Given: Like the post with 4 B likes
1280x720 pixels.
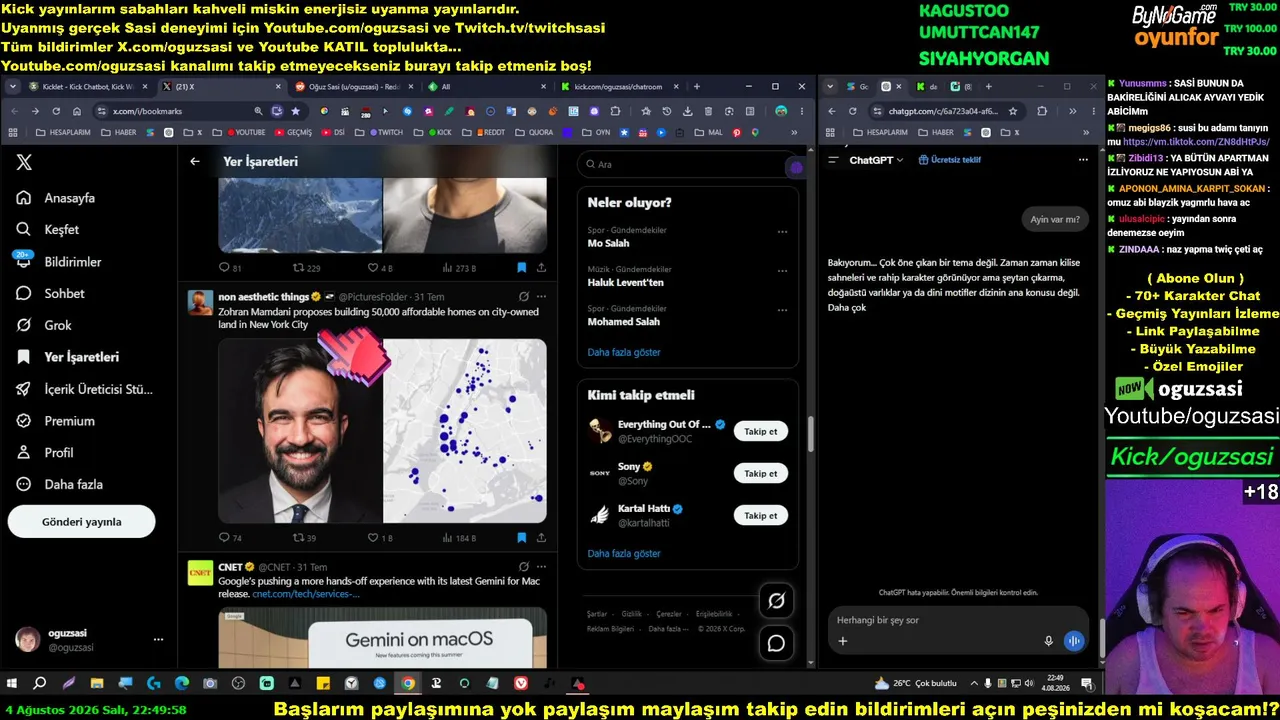Looking at the screenshot, I should [380, 268].
